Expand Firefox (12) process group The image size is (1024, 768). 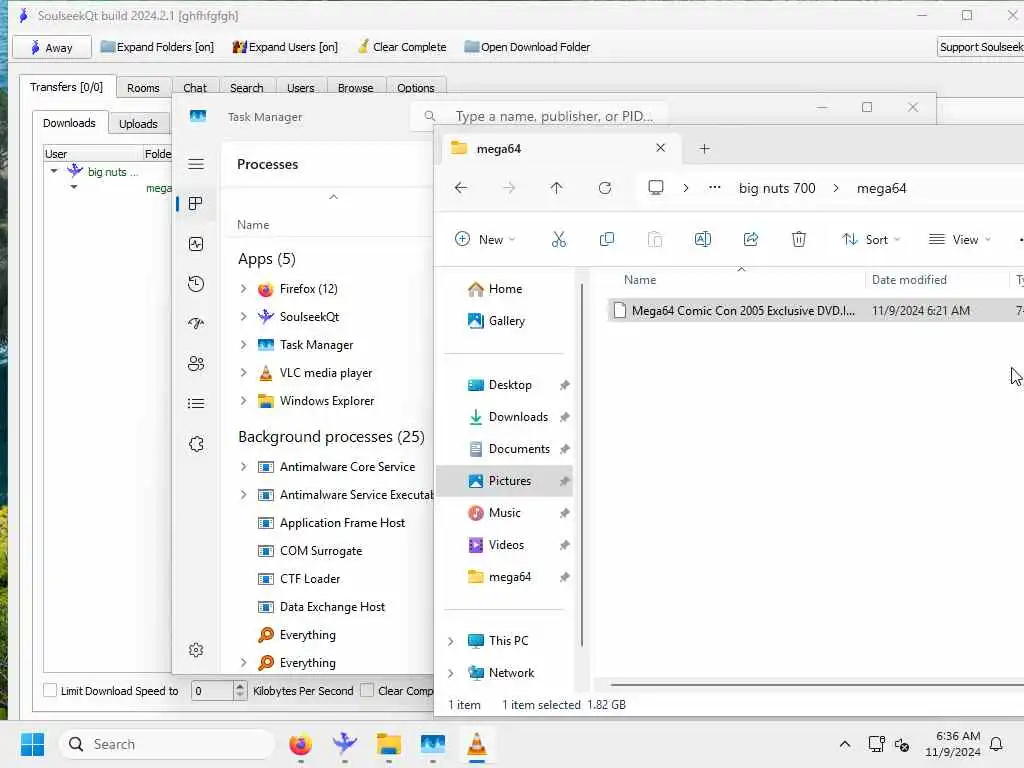[x=244, y=289]
